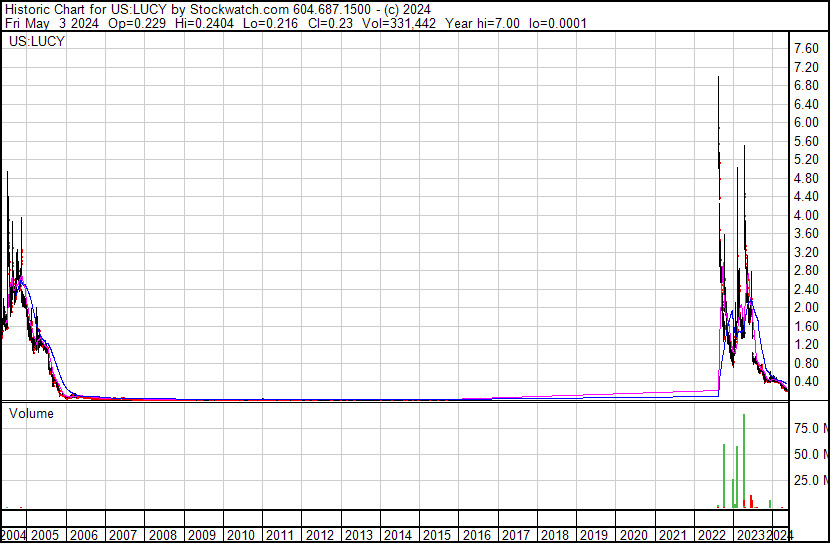Click the 0.80 price axis label

pos(807,363)
